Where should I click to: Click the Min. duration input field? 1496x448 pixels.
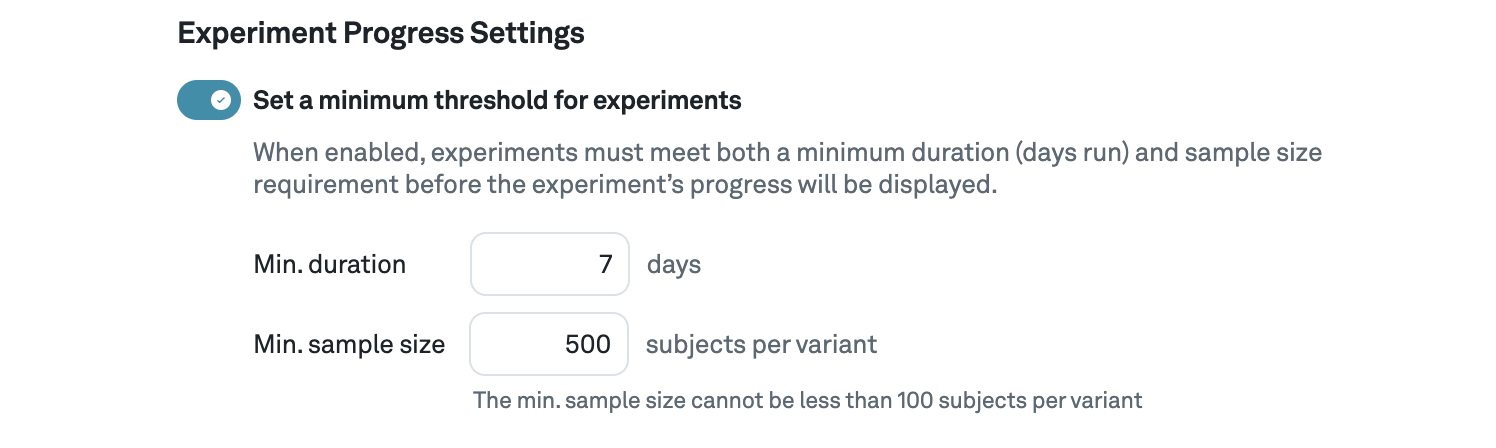549,264
